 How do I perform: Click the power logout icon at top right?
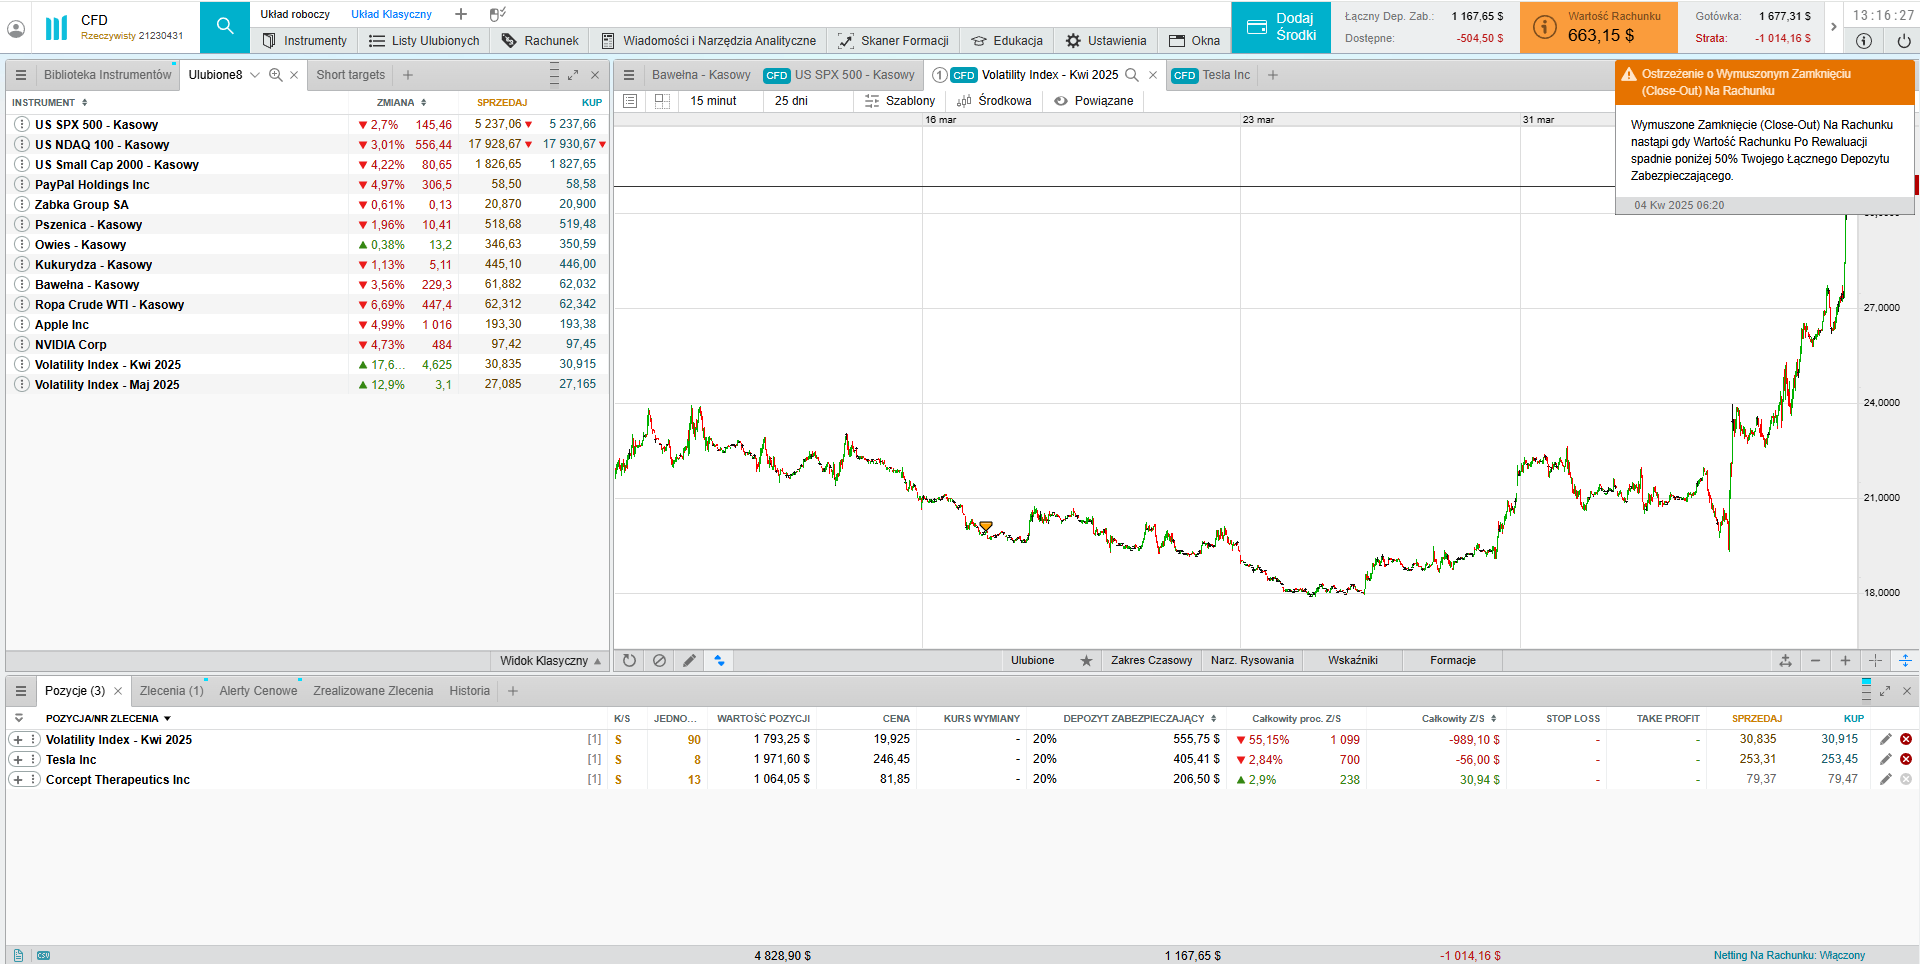1903,41
